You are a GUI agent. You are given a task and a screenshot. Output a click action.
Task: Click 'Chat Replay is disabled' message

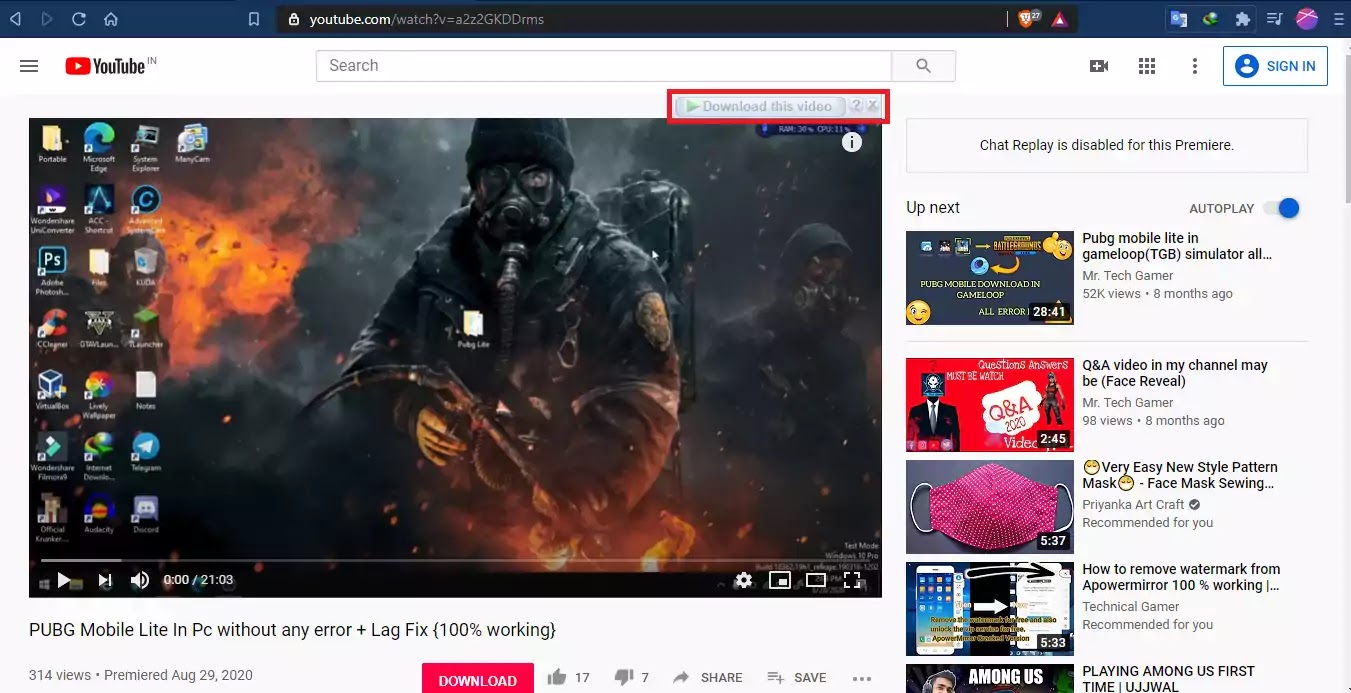[x=1106, y=145]
